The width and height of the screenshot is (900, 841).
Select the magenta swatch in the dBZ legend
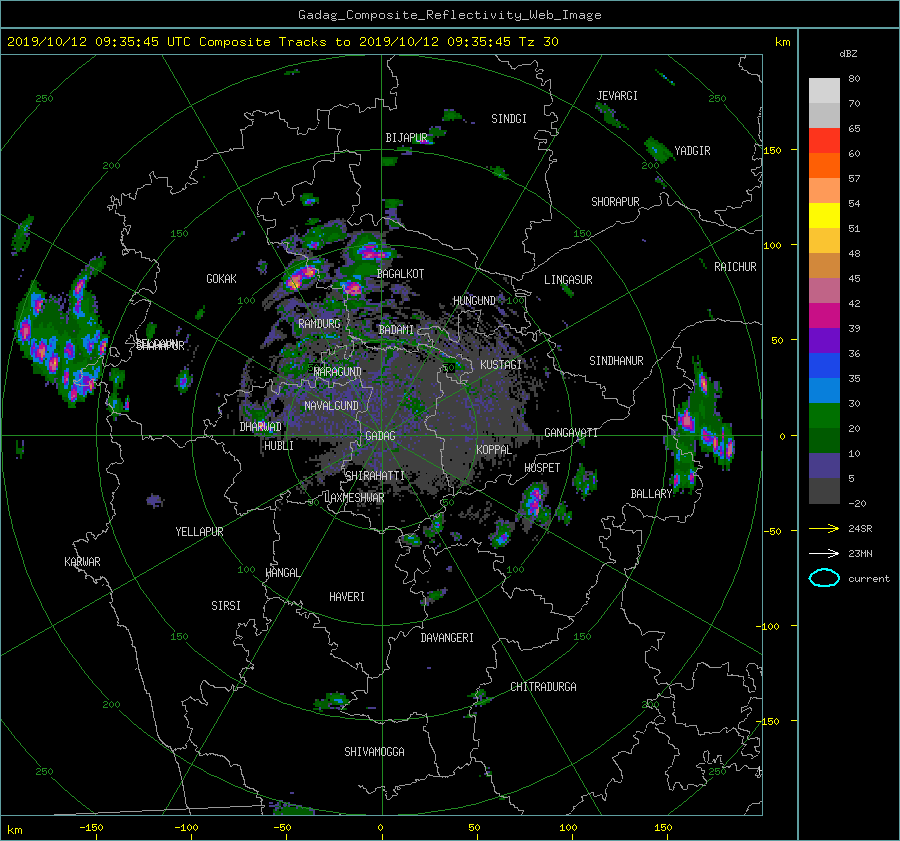click(x=824, y=315)
